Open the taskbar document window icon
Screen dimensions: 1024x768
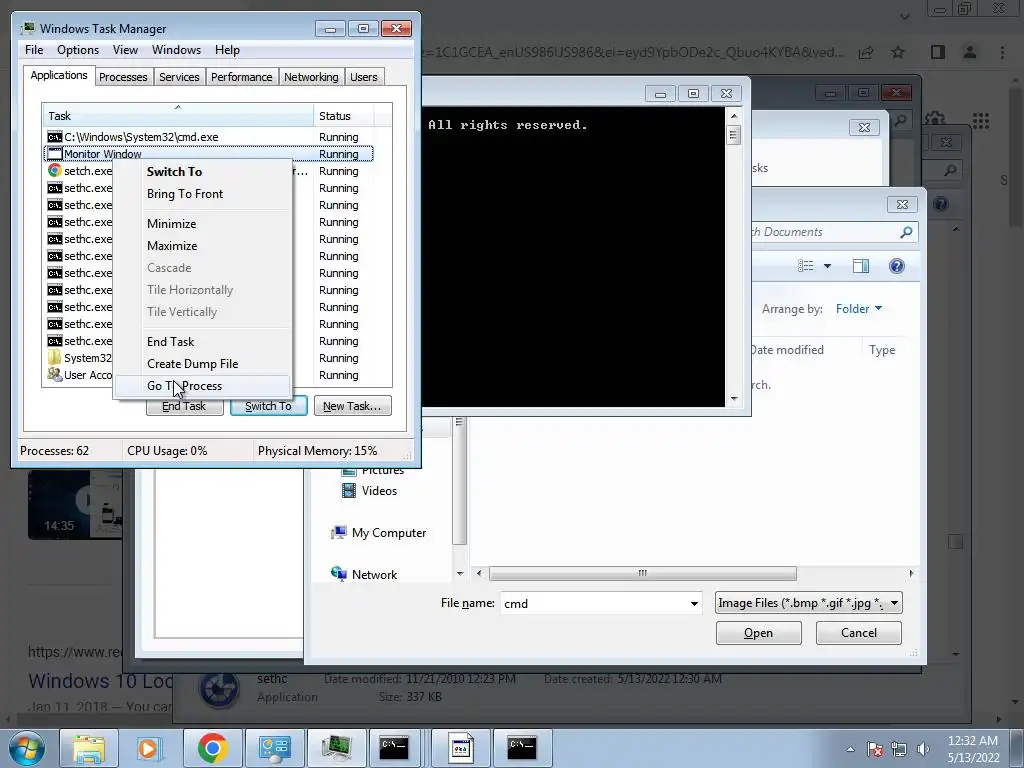pyautogui.click(x=460, y=748)
